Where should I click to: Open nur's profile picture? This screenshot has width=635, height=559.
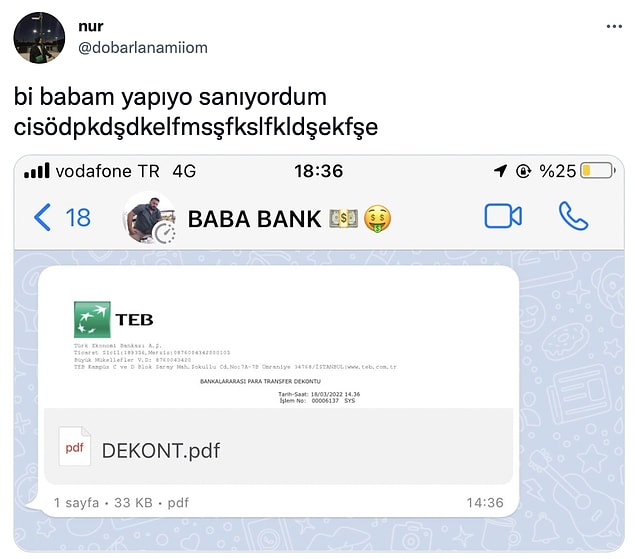coord(39,38)
